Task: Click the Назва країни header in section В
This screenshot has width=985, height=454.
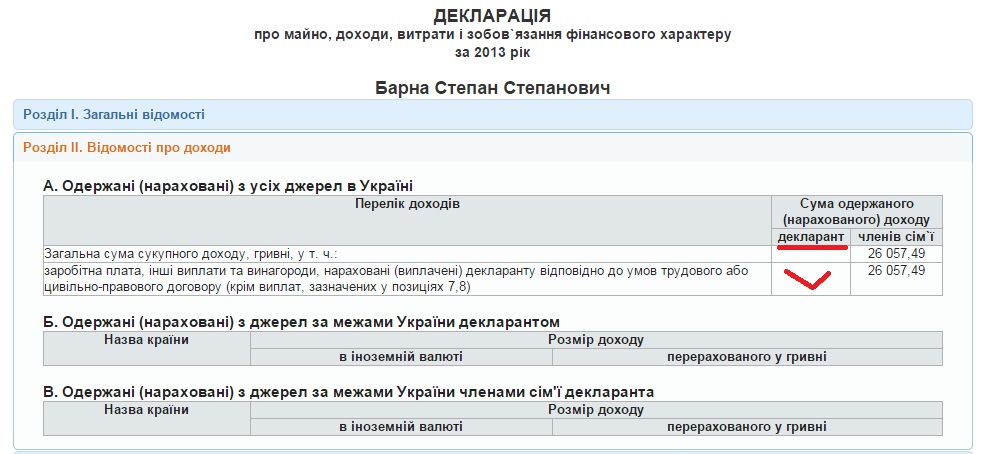Action: (x=146, y=410)
